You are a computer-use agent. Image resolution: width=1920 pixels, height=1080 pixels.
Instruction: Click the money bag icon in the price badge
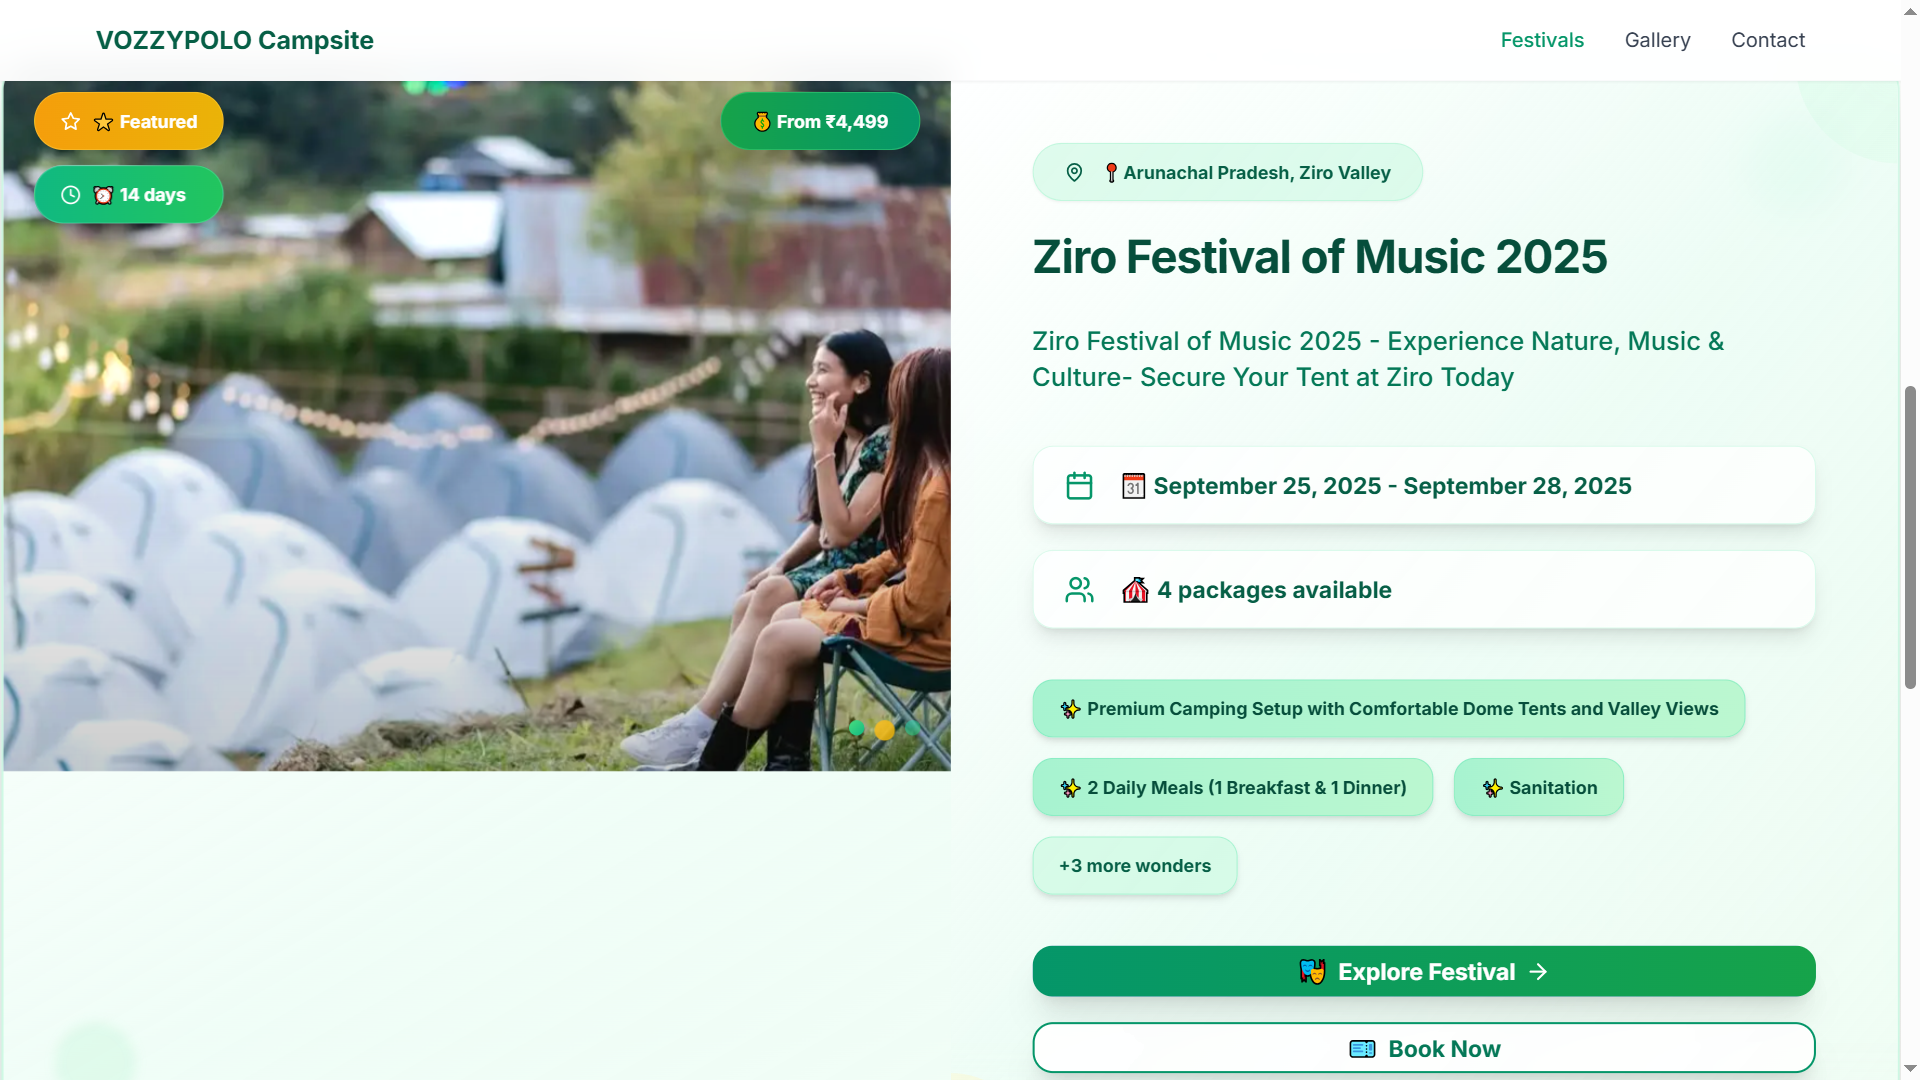[762, 121]
